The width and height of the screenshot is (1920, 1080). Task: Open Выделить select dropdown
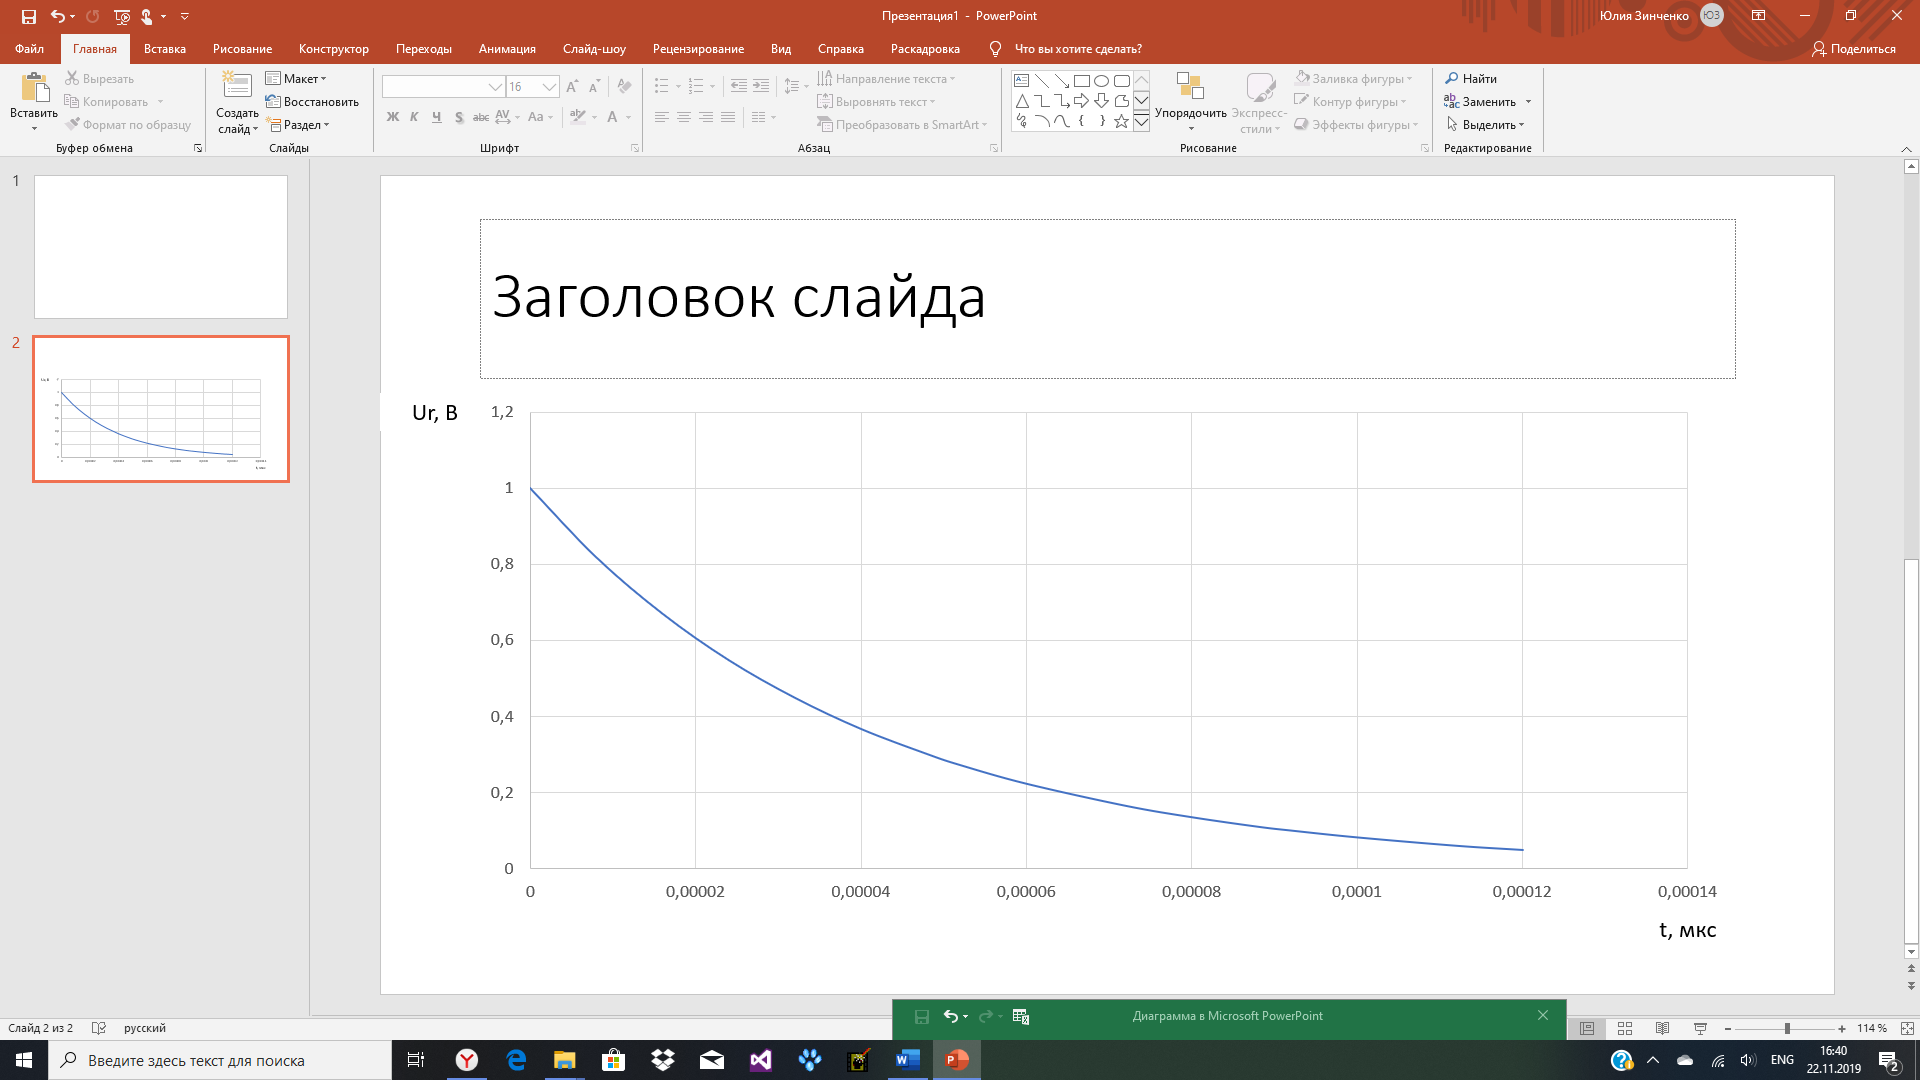(x=1485, y=125)
